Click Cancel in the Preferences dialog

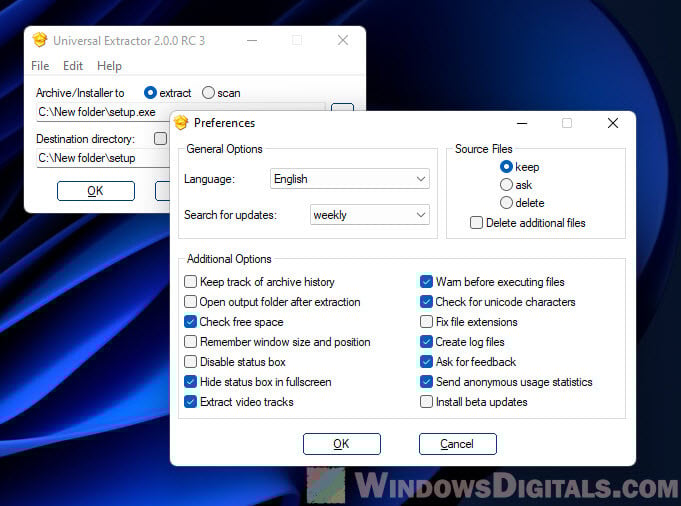[x=458, y=444]
